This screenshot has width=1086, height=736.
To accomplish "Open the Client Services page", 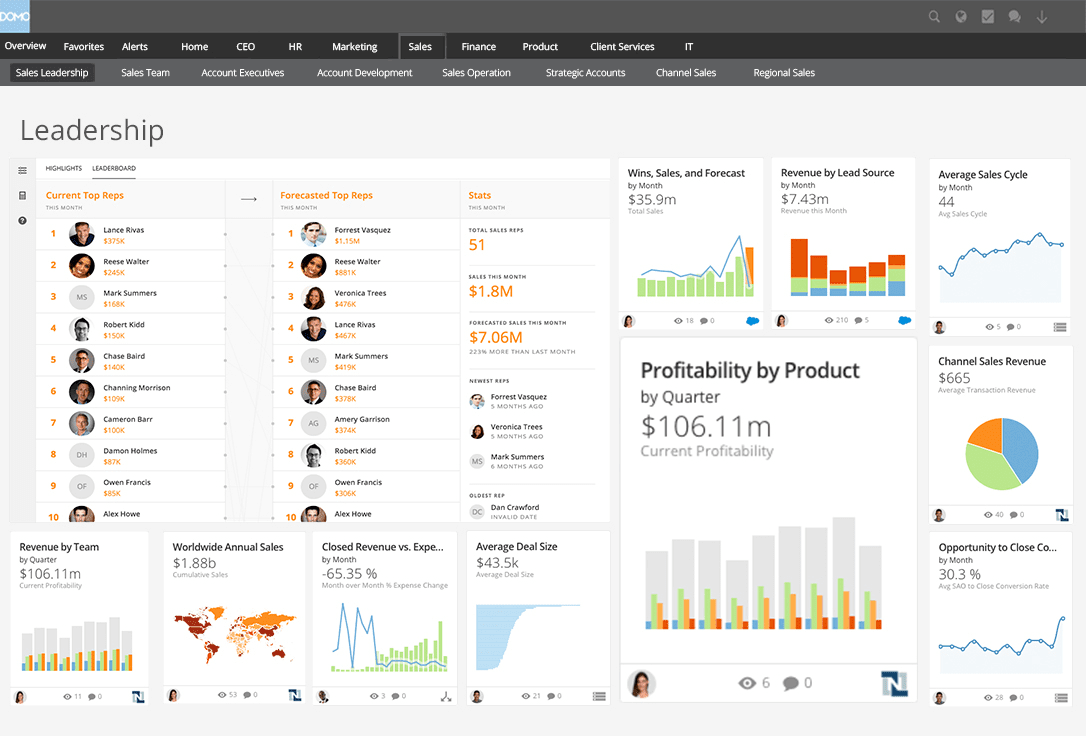I will tap(622, 46).
